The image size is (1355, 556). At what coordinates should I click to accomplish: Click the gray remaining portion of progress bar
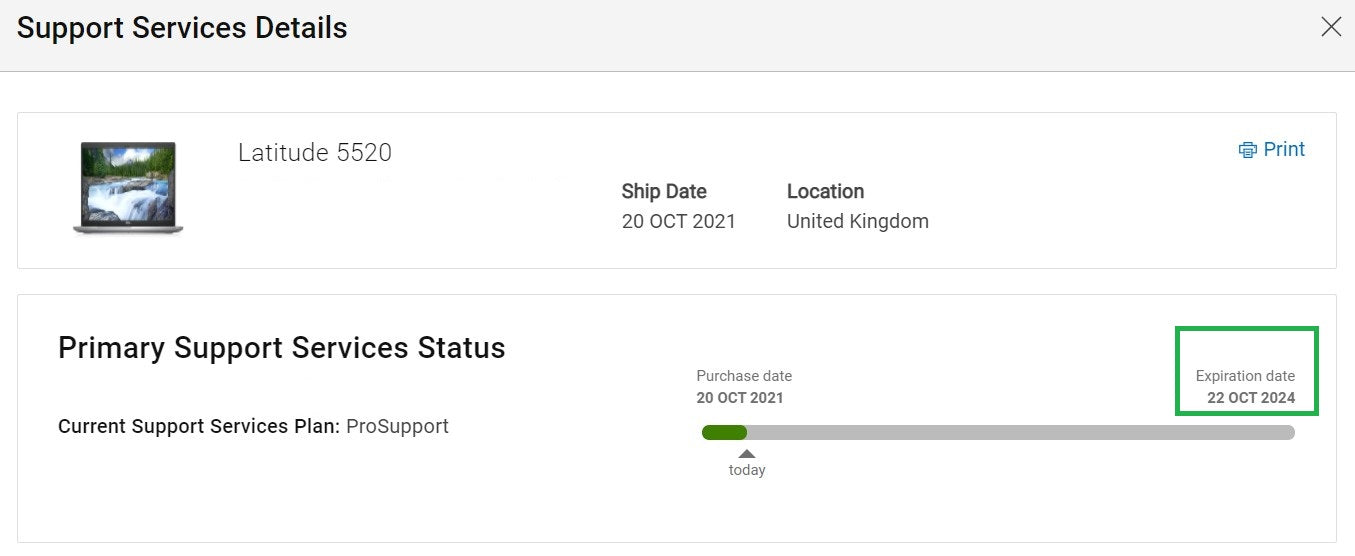coord(1020,432)
